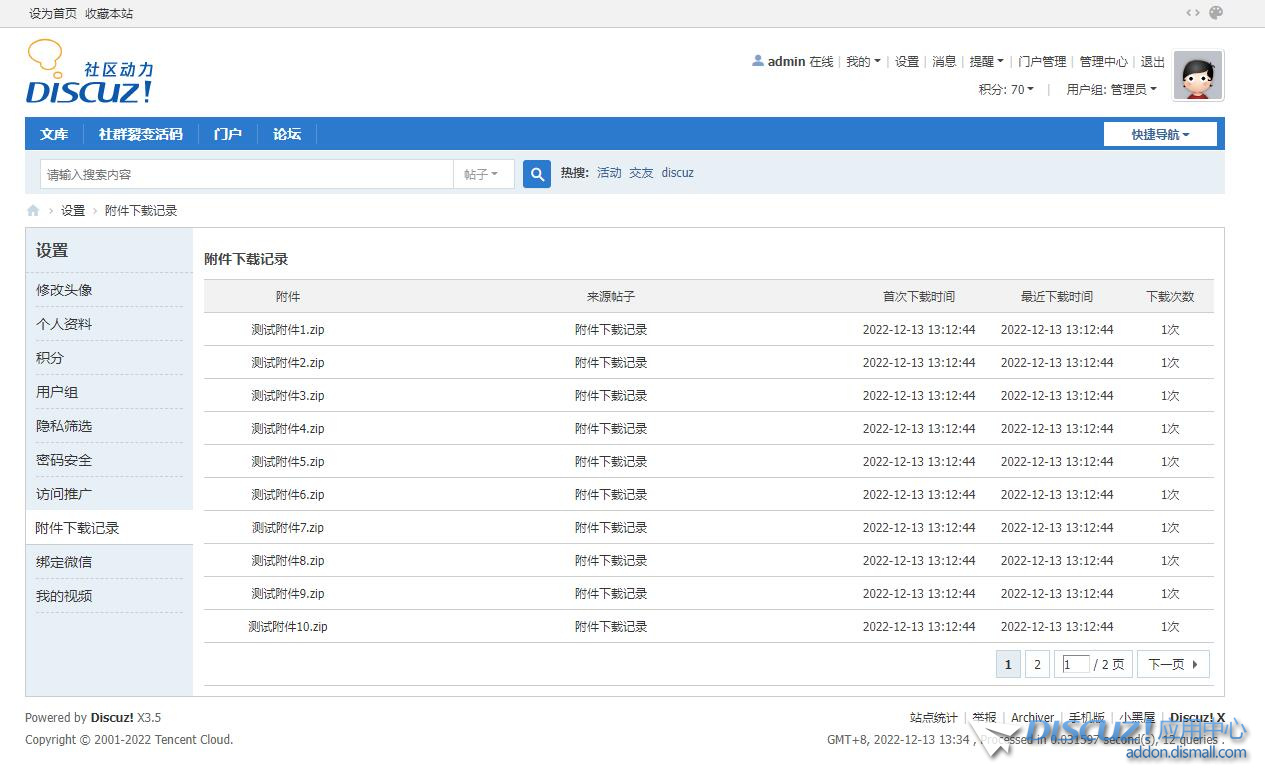This screenshot has width=1265, height=778.
Task: Click the home icon in breadcrumb
Action: [33, 211]
